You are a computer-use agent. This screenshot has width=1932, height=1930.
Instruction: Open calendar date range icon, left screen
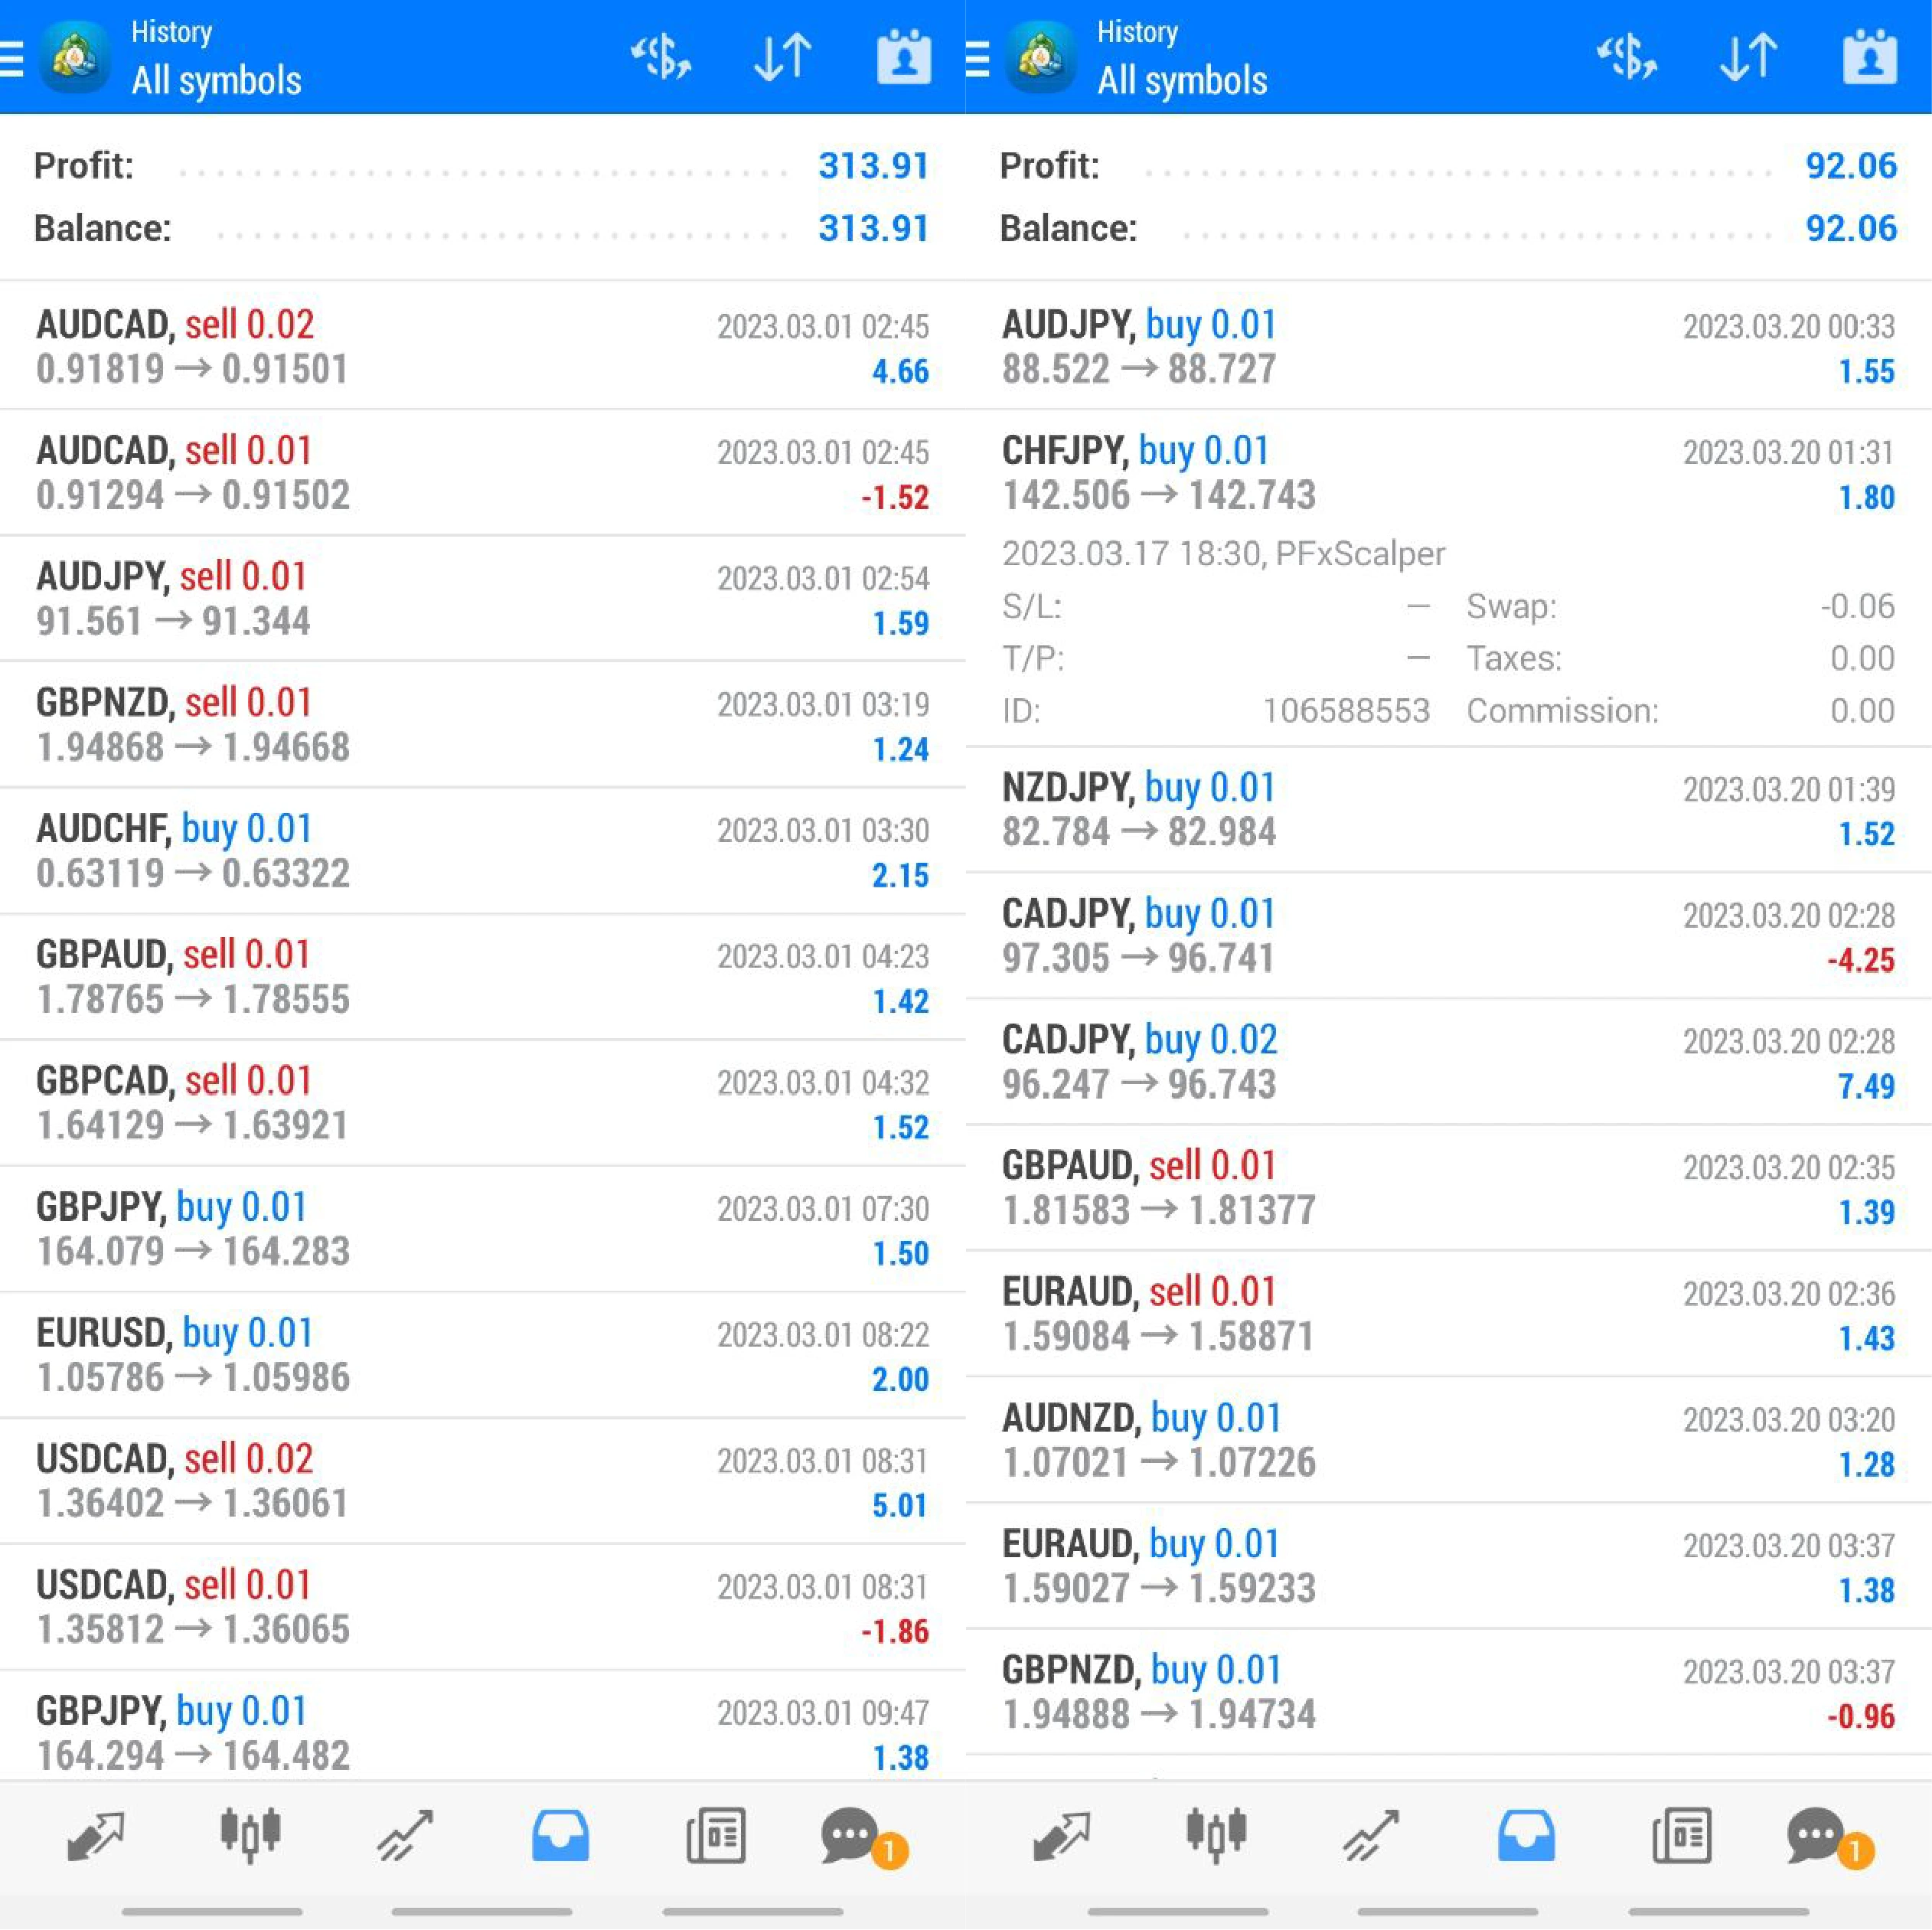pyautogui.click(x=904, y=57)
